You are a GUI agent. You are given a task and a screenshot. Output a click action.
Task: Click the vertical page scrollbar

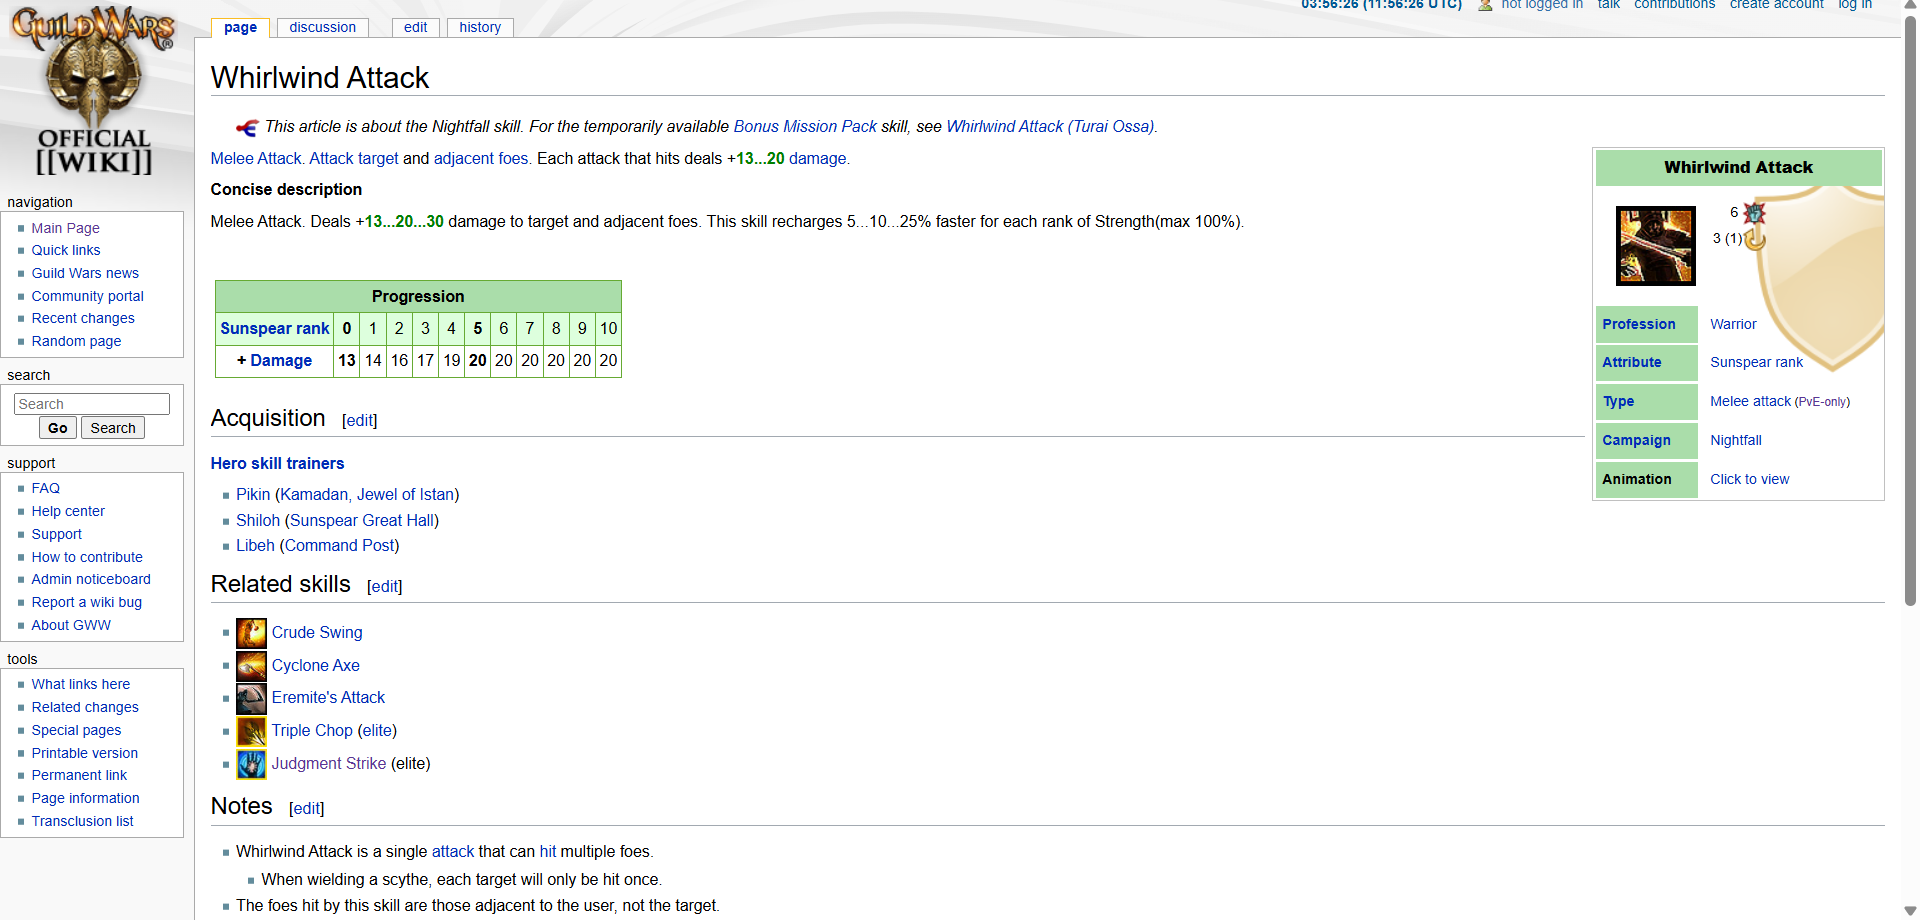coord(1911,310)
